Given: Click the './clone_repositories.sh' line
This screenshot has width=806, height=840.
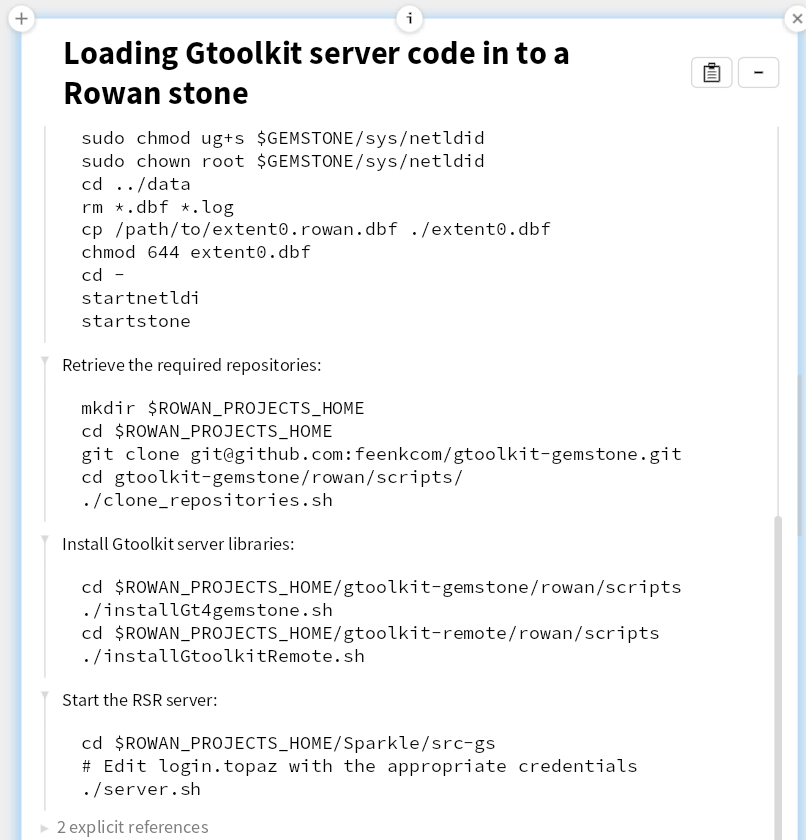Looking at the screenshot, I should coord(207,500).
